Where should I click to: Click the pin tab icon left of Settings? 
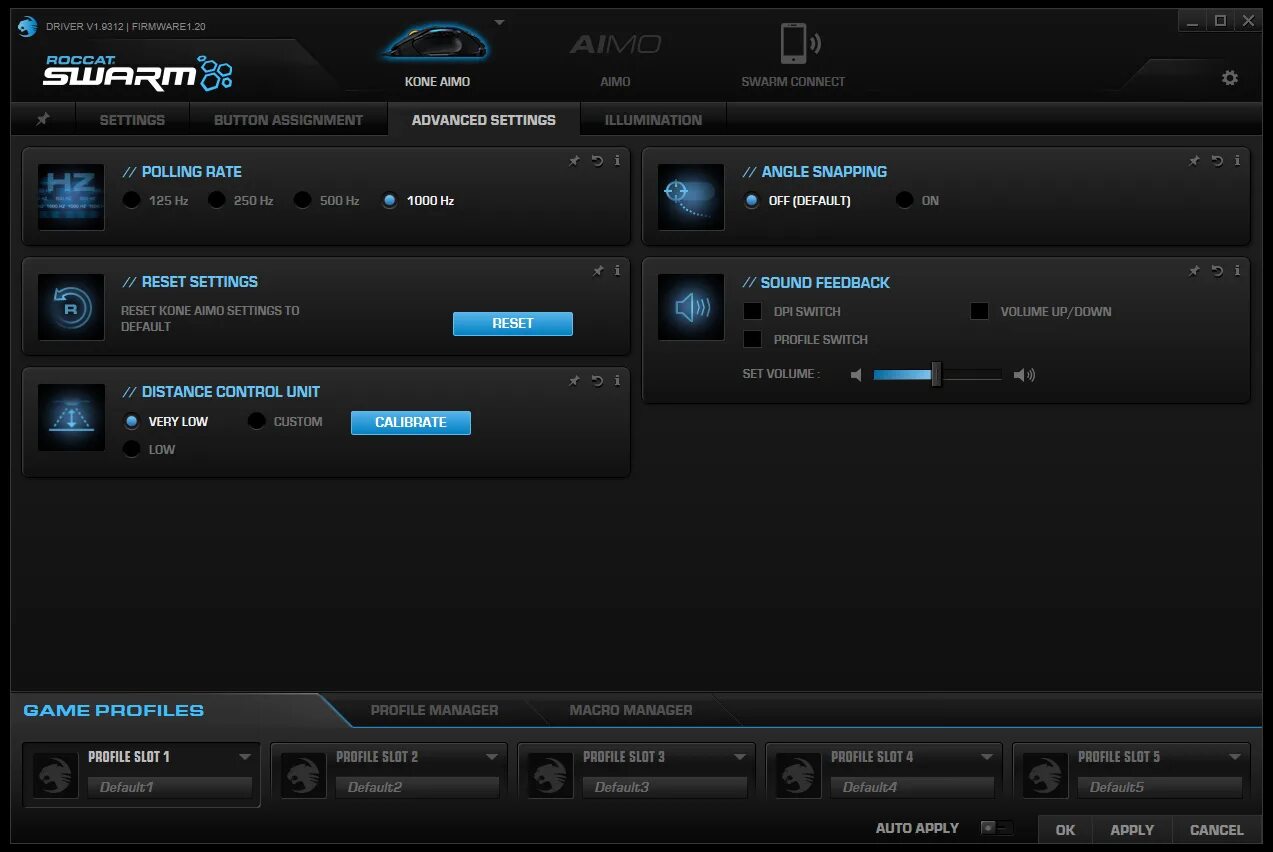coord(43,119)
